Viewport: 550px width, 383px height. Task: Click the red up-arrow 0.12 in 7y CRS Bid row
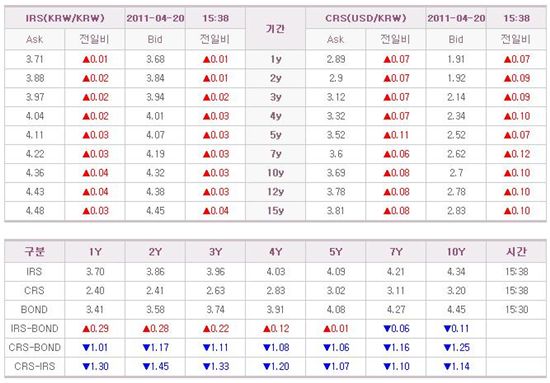coord(517,154)
